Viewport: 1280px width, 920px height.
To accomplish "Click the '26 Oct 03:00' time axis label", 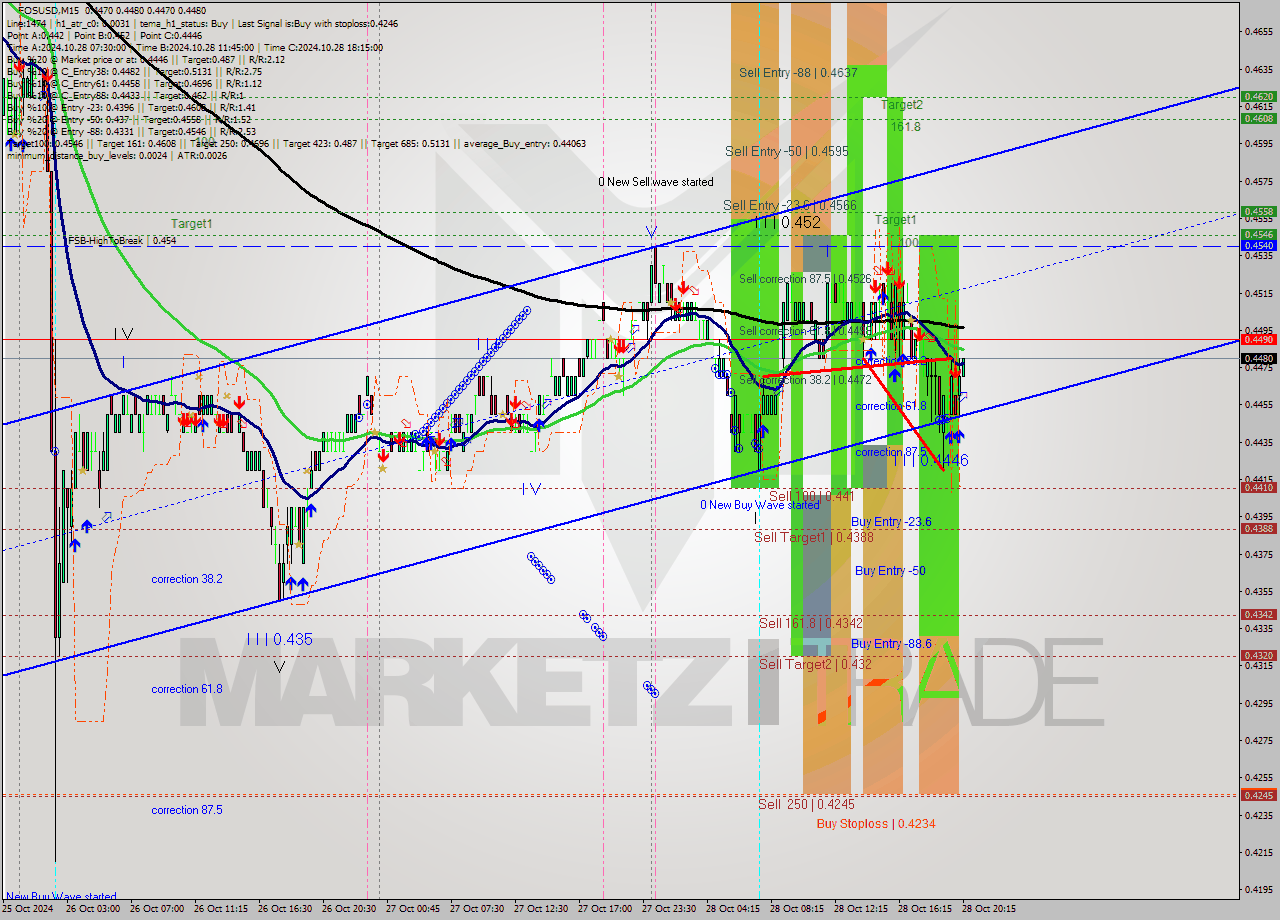I will (x=93, y=909).
